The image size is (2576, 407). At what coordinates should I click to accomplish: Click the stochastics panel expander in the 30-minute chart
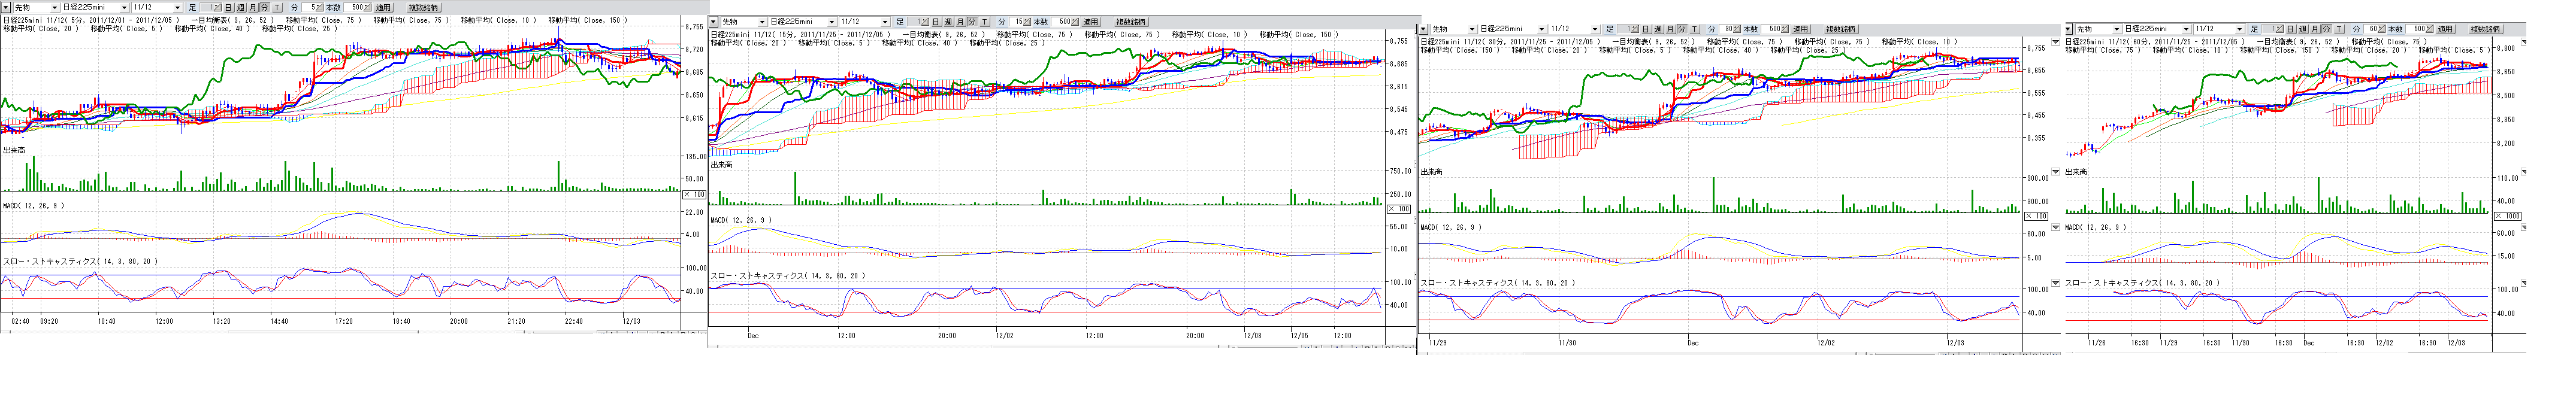pos(2055,283)
